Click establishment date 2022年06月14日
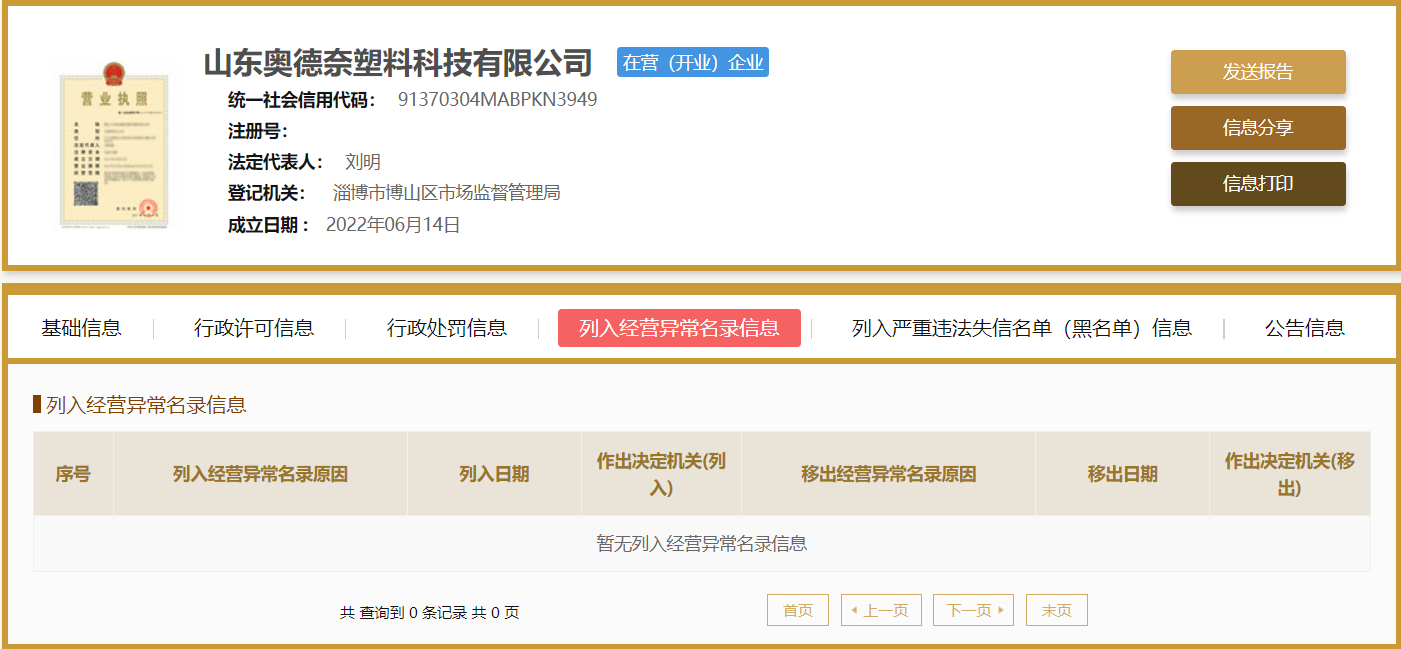The height and width of the screenshot is (649, 1401). [x=393, y=225]
